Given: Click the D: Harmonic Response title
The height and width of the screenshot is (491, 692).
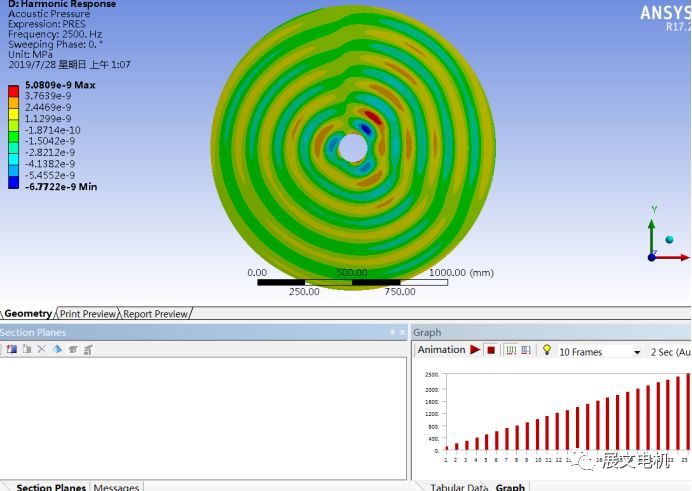Looking at the screenshot, I should click(62, 4).
